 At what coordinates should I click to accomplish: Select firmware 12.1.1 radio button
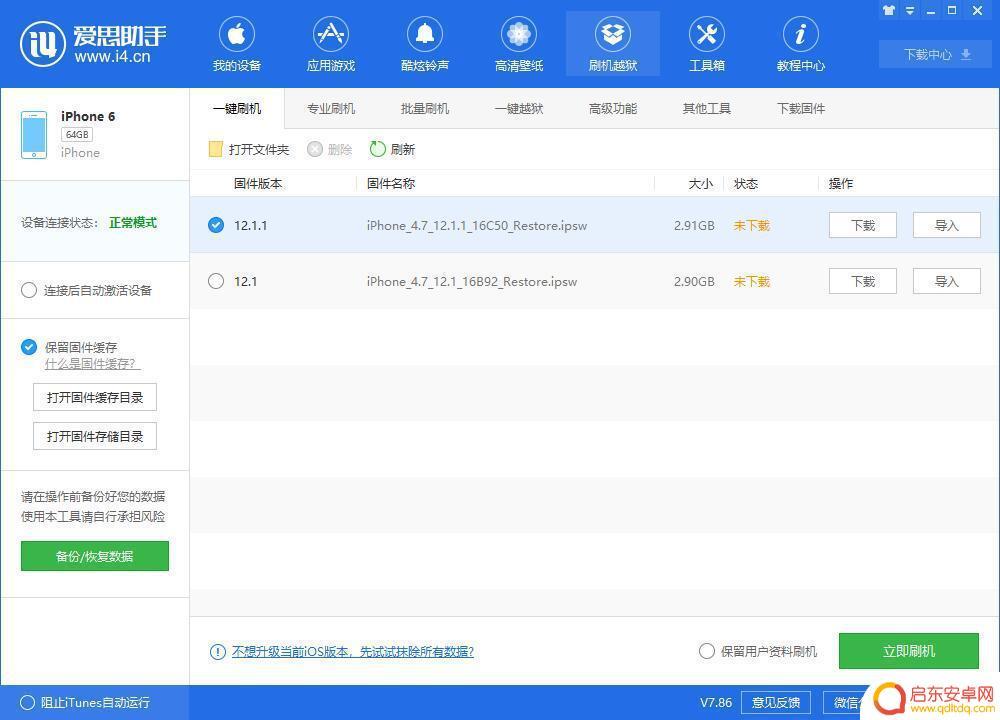coord(216,225)
